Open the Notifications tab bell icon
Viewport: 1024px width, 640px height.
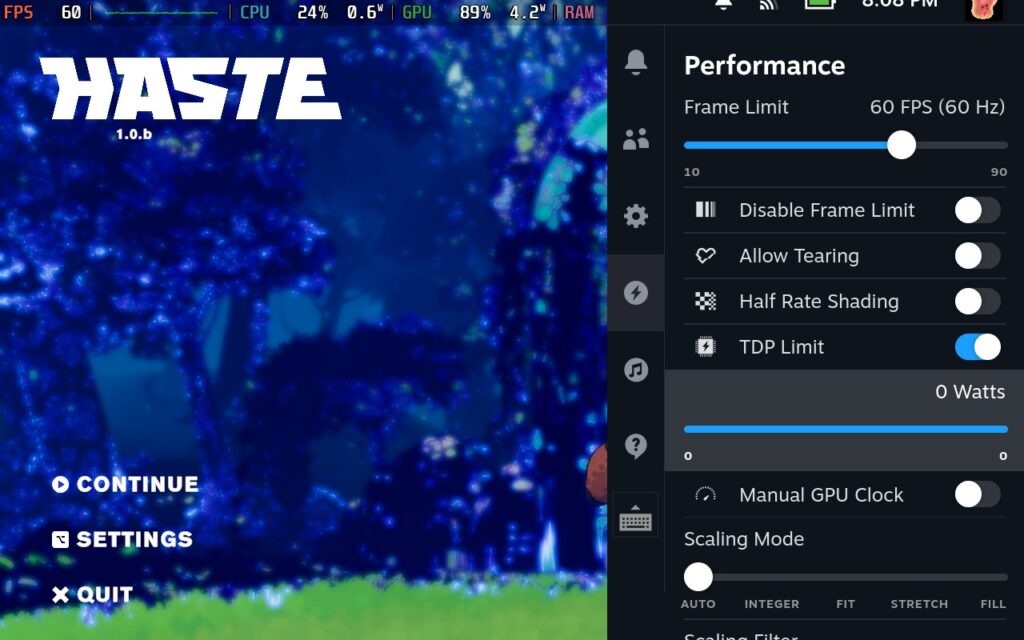pos(635,62)
